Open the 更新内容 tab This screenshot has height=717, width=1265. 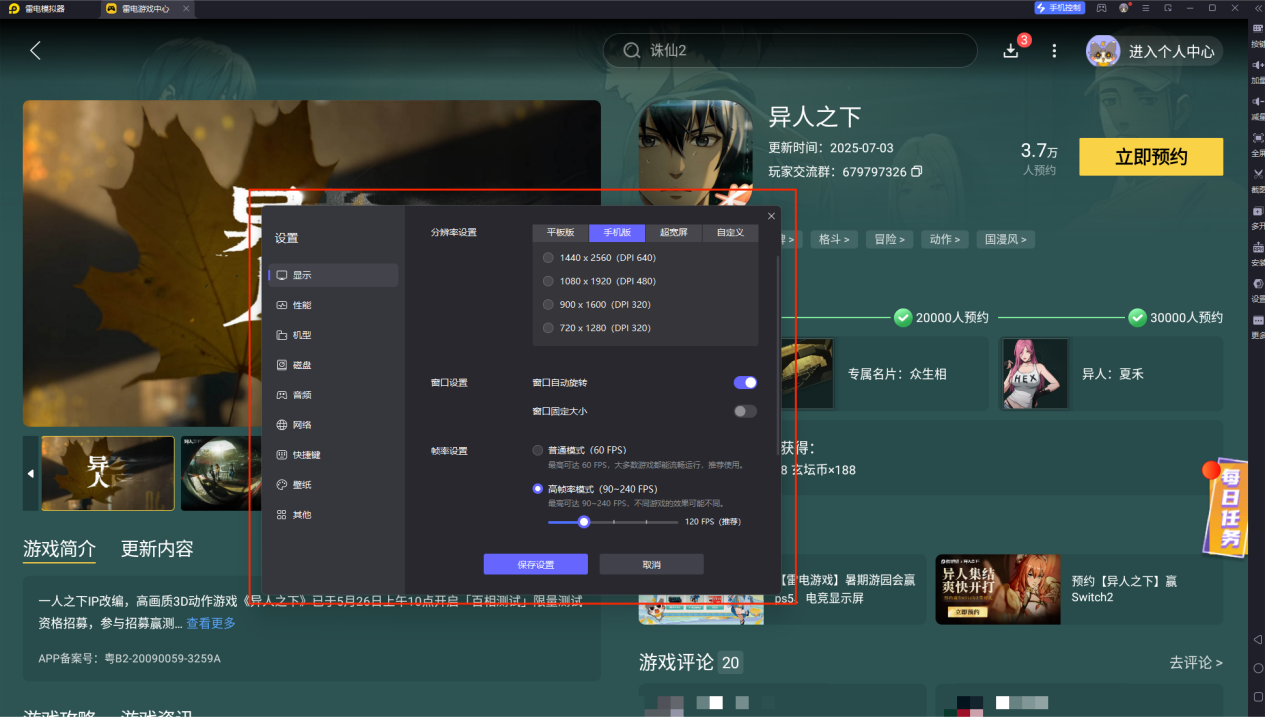157,549
